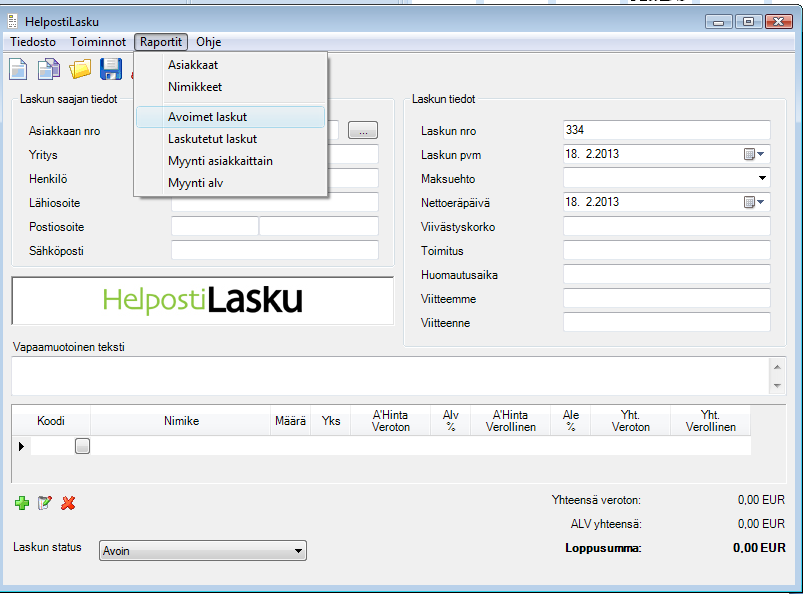Click the Nettoeräpäivä date value
Screen dimensions: 803x594
click(592, 202)
